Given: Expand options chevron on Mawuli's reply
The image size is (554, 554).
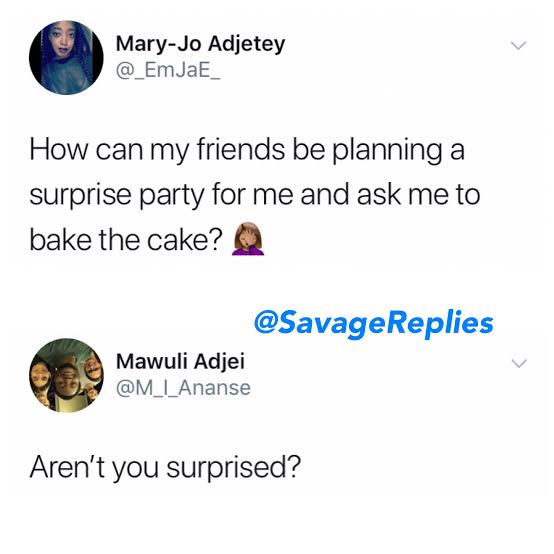Looking at the screenshot, I should [x=519, y=363].
